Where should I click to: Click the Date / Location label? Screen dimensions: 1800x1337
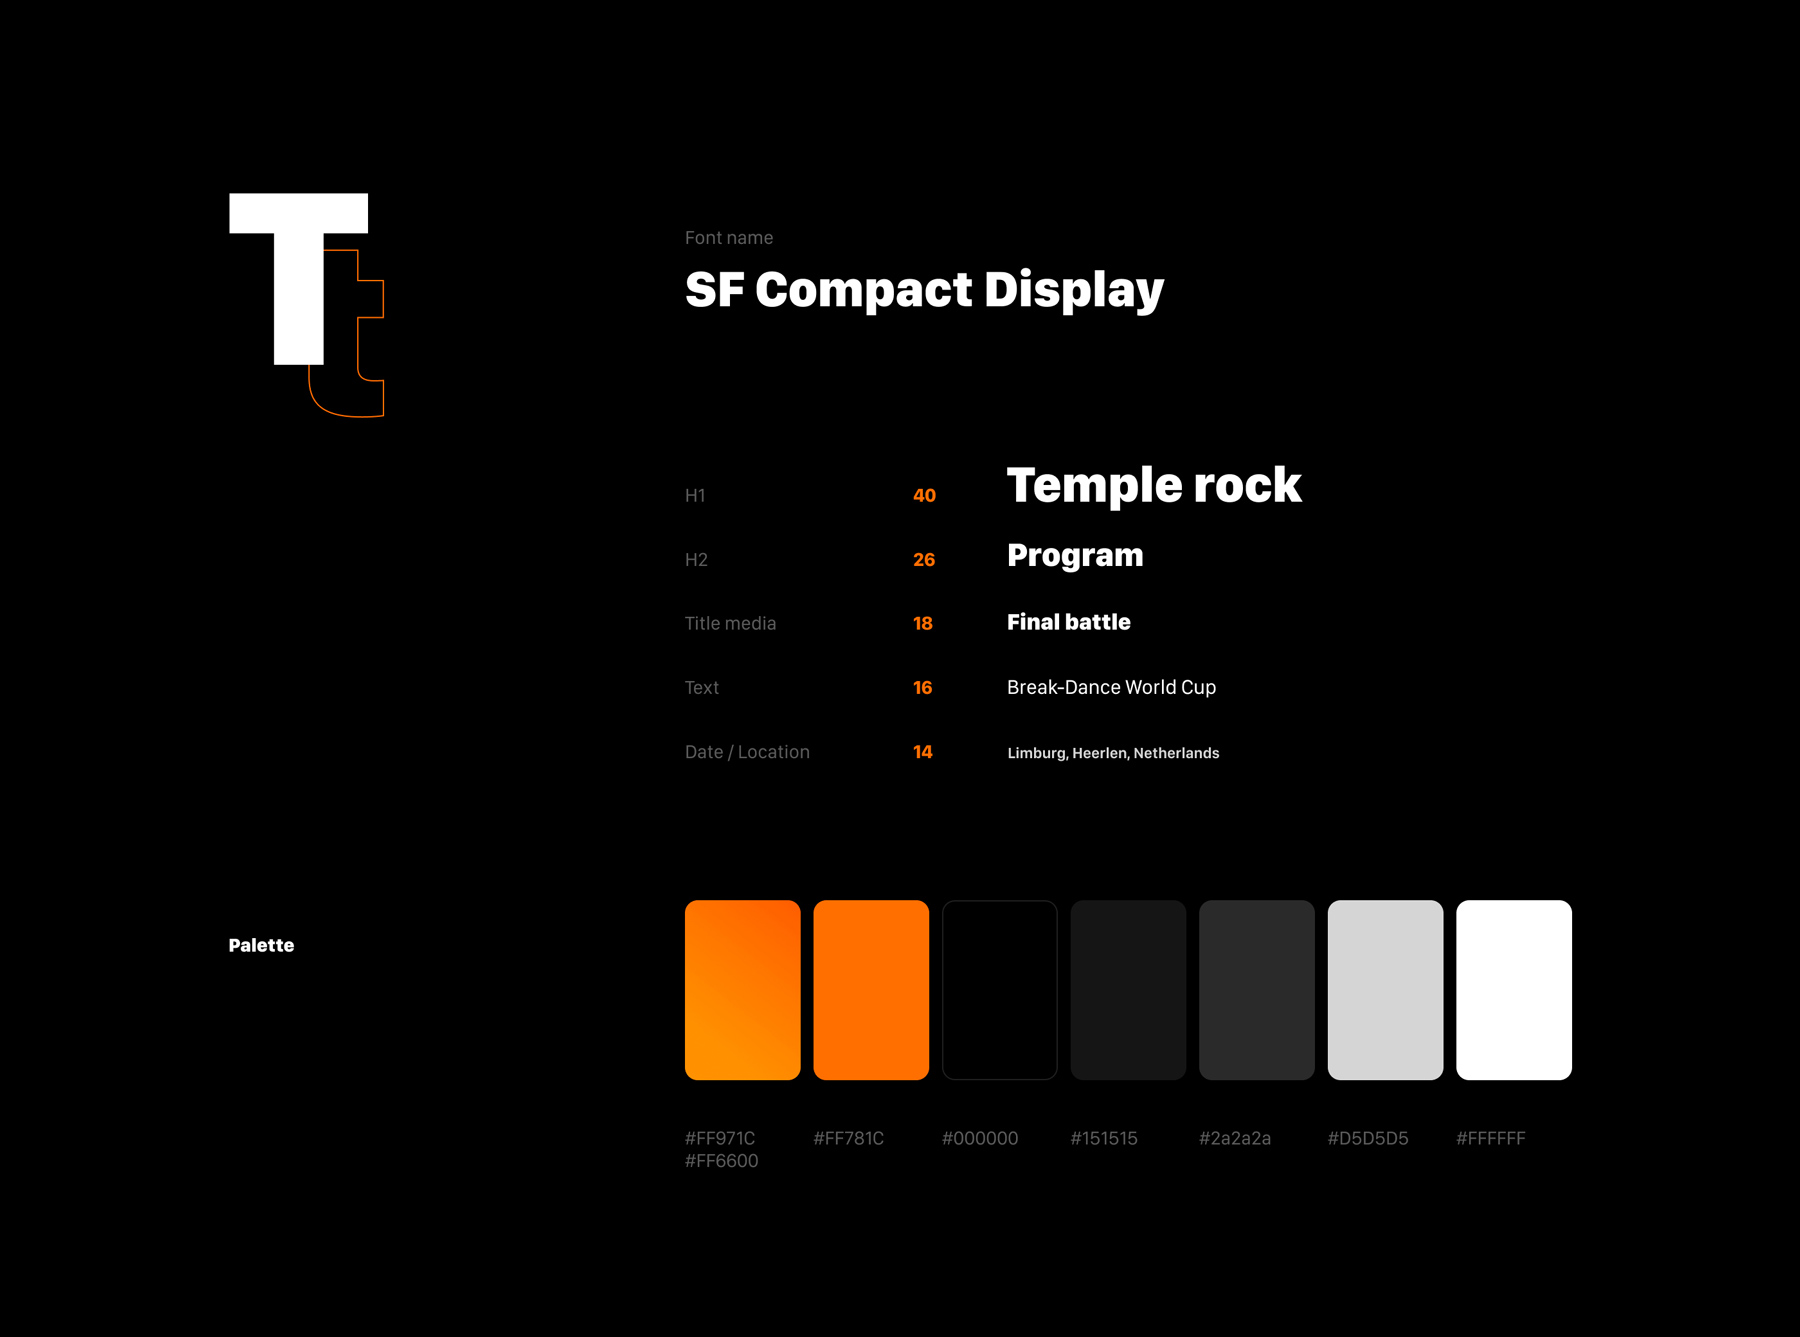(747, 752)
